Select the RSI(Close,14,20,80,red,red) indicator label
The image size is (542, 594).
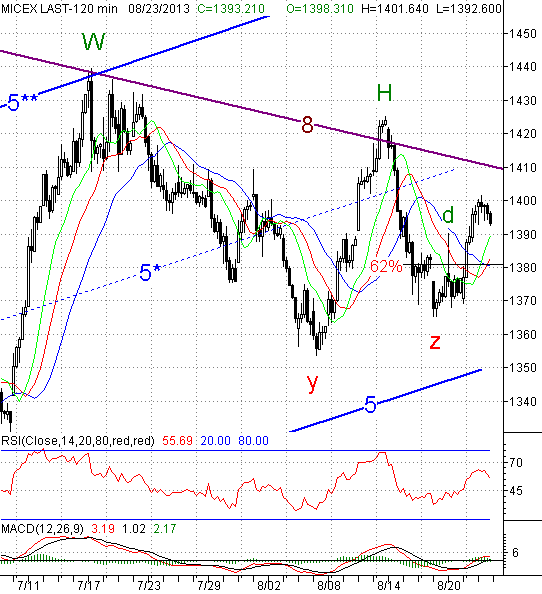[x=78, y=441]
